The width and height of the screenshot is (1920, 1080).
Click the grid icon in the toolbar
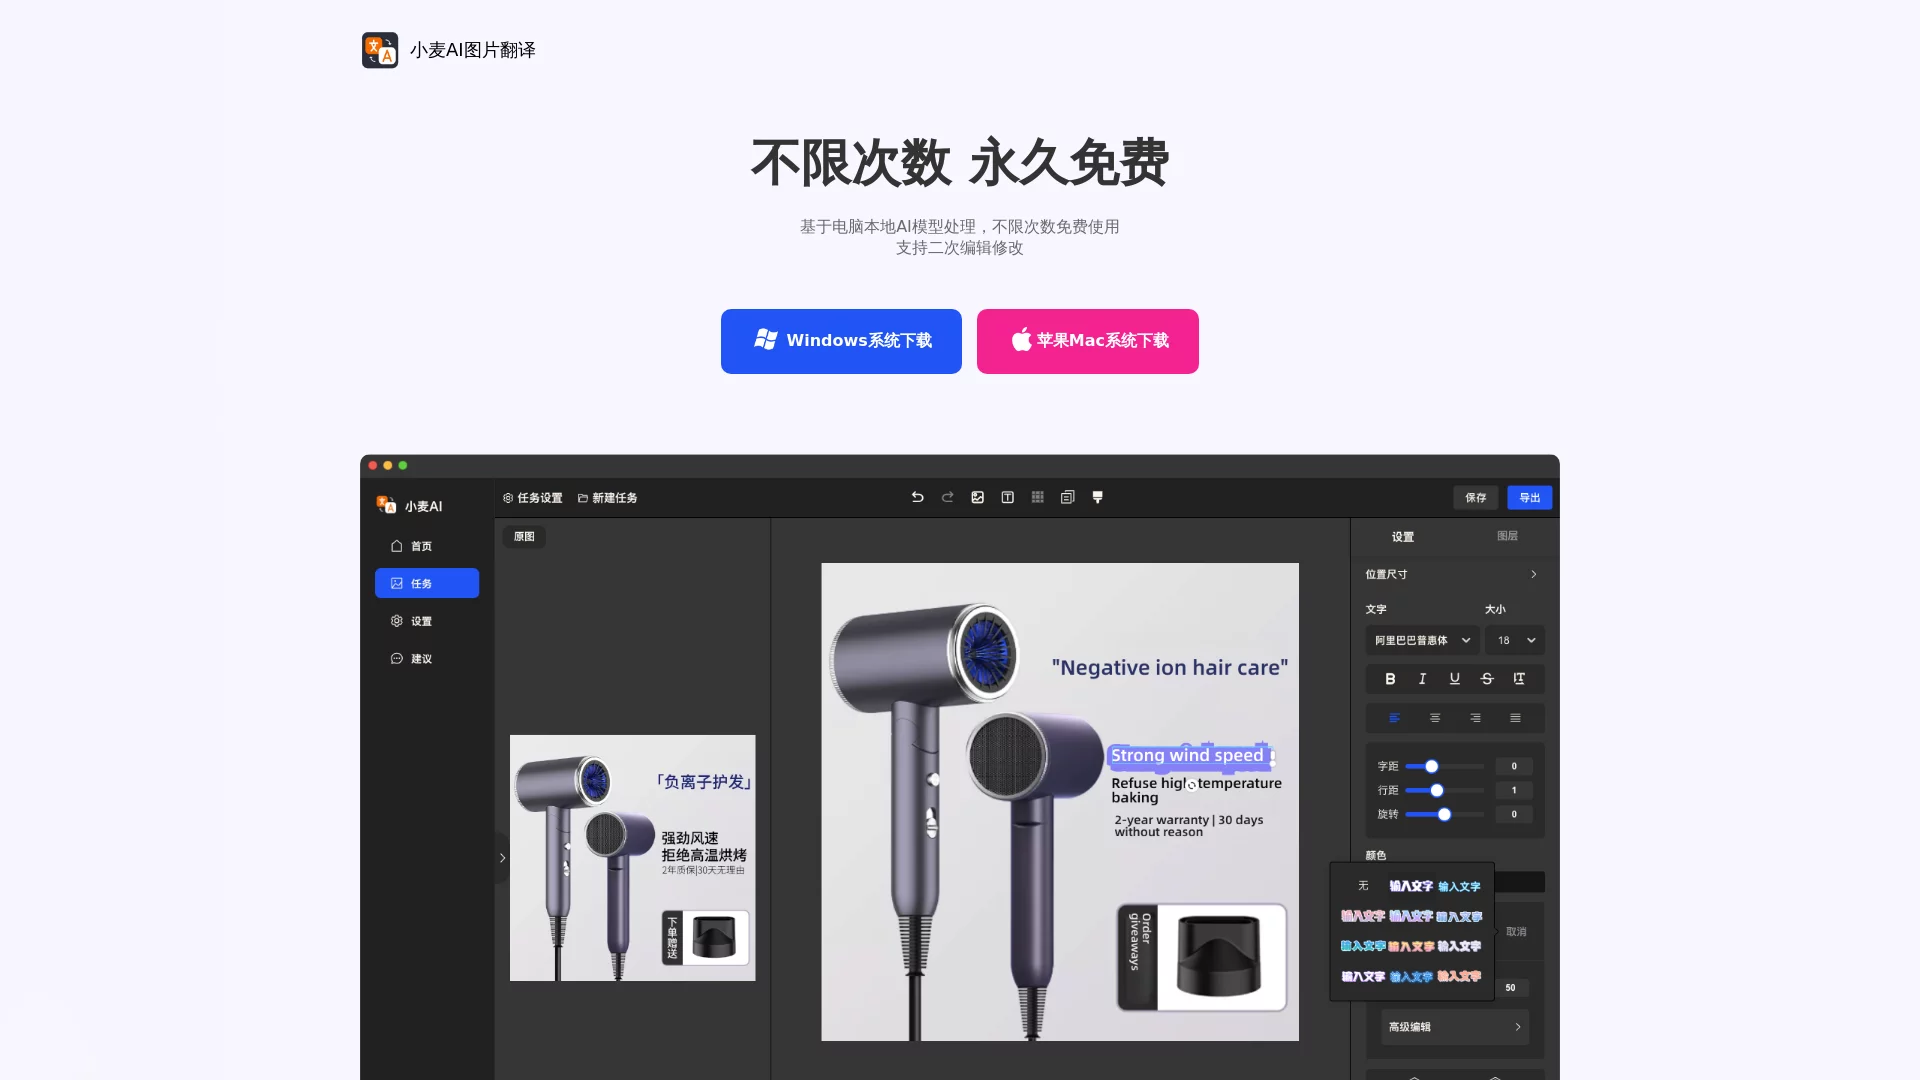click(1037, 497)
